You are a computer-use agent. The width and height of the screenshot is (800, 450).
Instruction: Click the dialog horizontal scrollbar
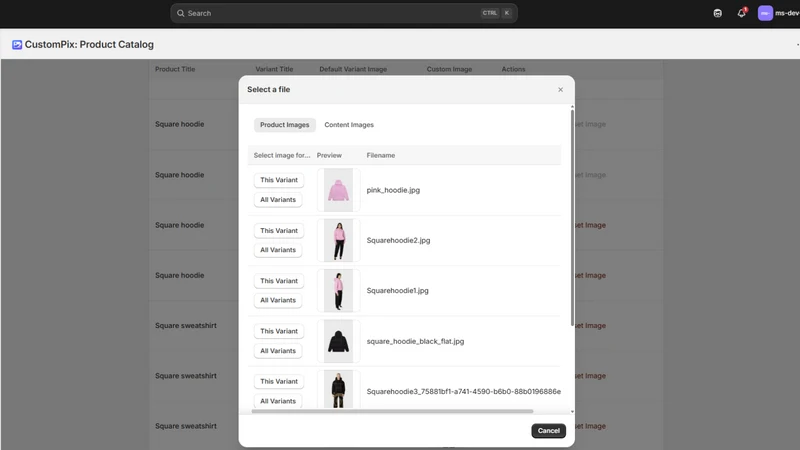(x=392, y=411)
